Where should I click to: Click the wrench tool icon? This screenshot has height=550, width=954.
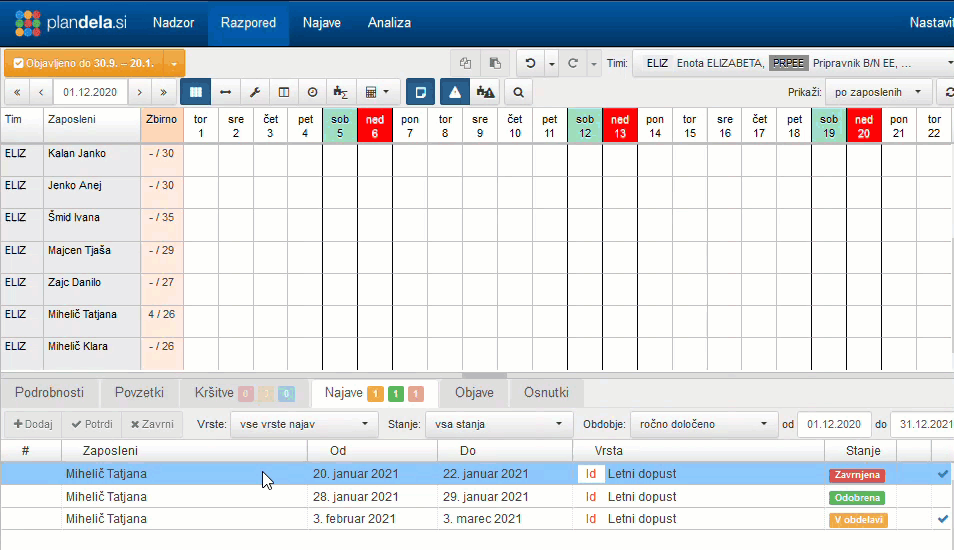click(x=254, y=92)
